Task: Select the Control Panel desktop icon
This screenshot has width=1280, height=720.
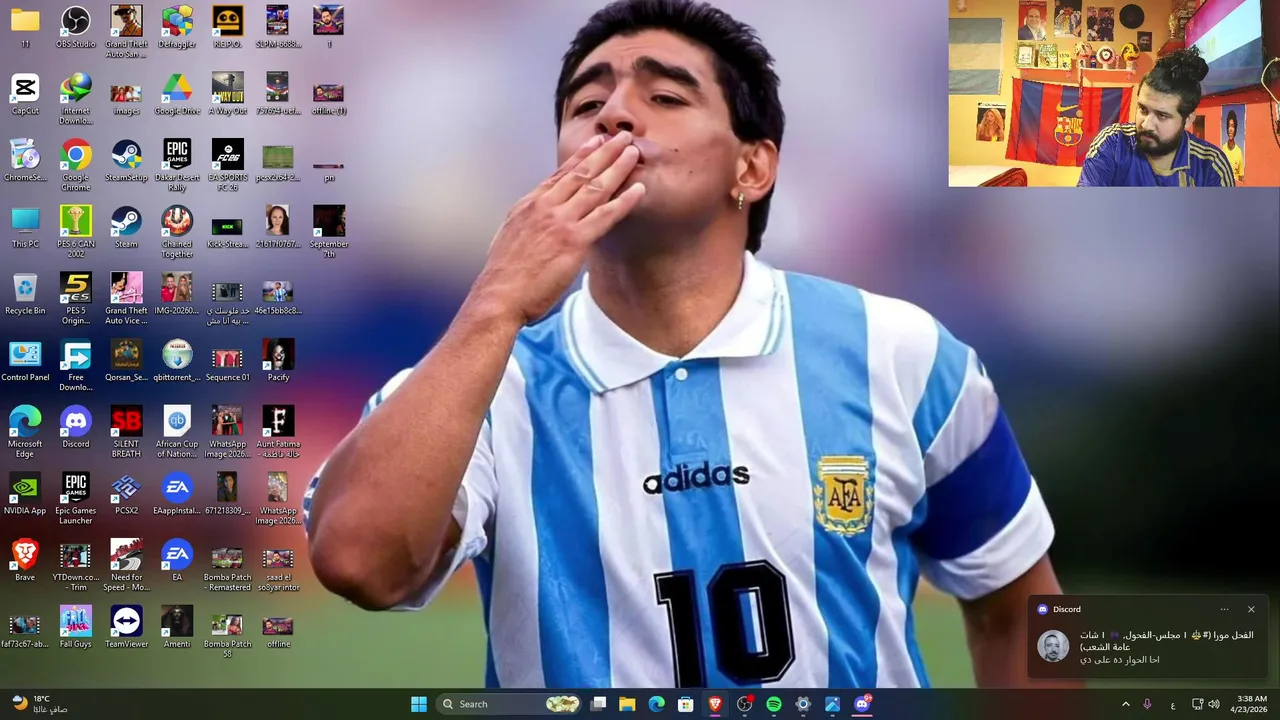Action: click(x=25, y=360)
